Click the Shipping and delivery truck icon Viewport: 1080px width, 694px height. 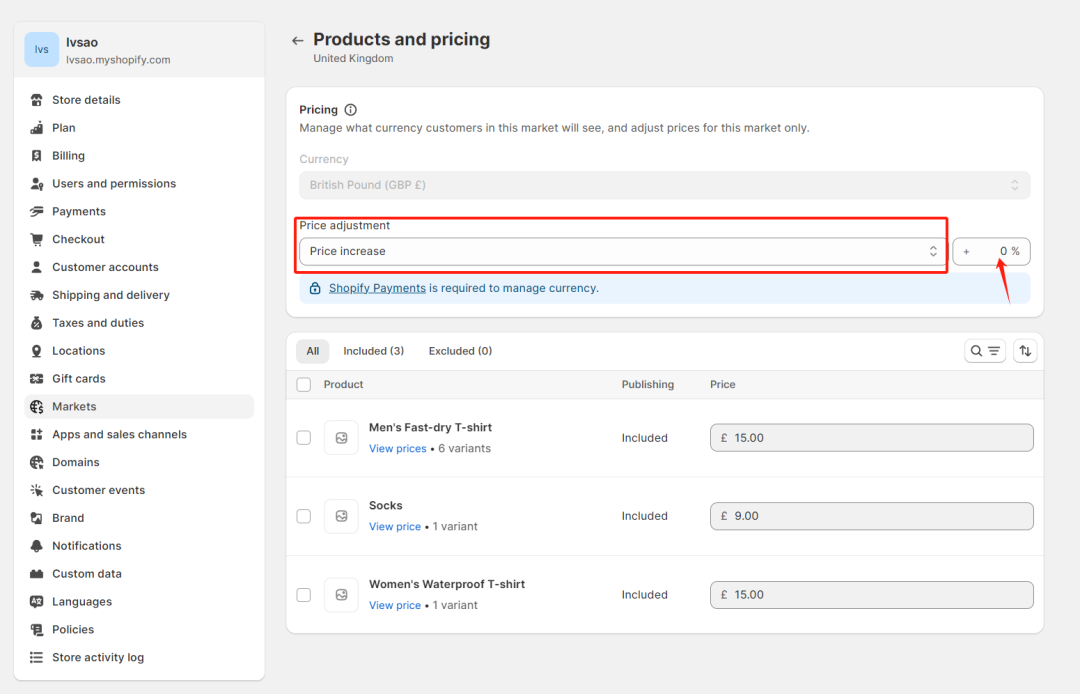[37, 295]
